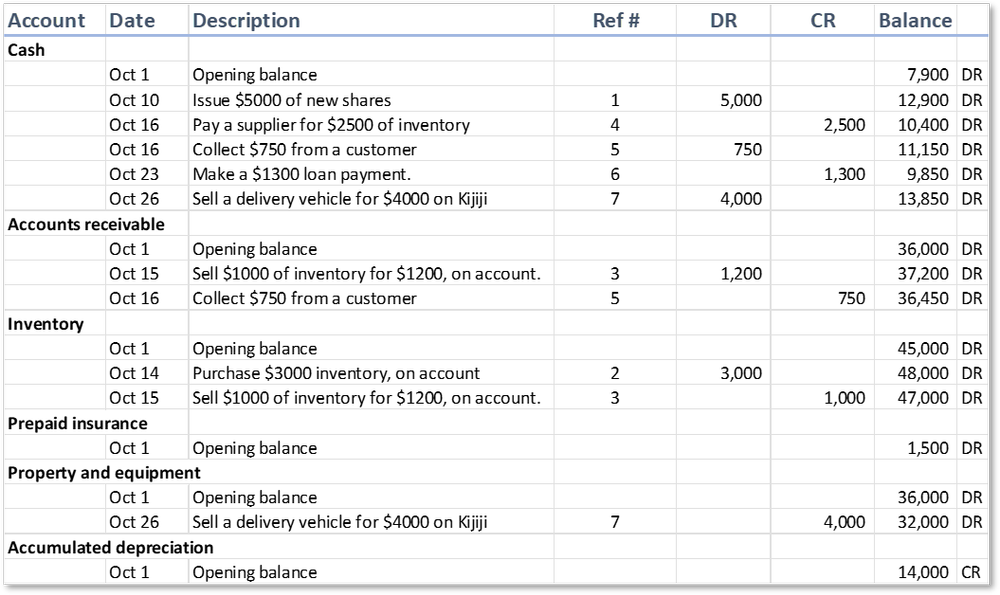Click the 4,000 debit amount in Cash
This screenshot has height=595, width=1000.
[x=741, y=199]
